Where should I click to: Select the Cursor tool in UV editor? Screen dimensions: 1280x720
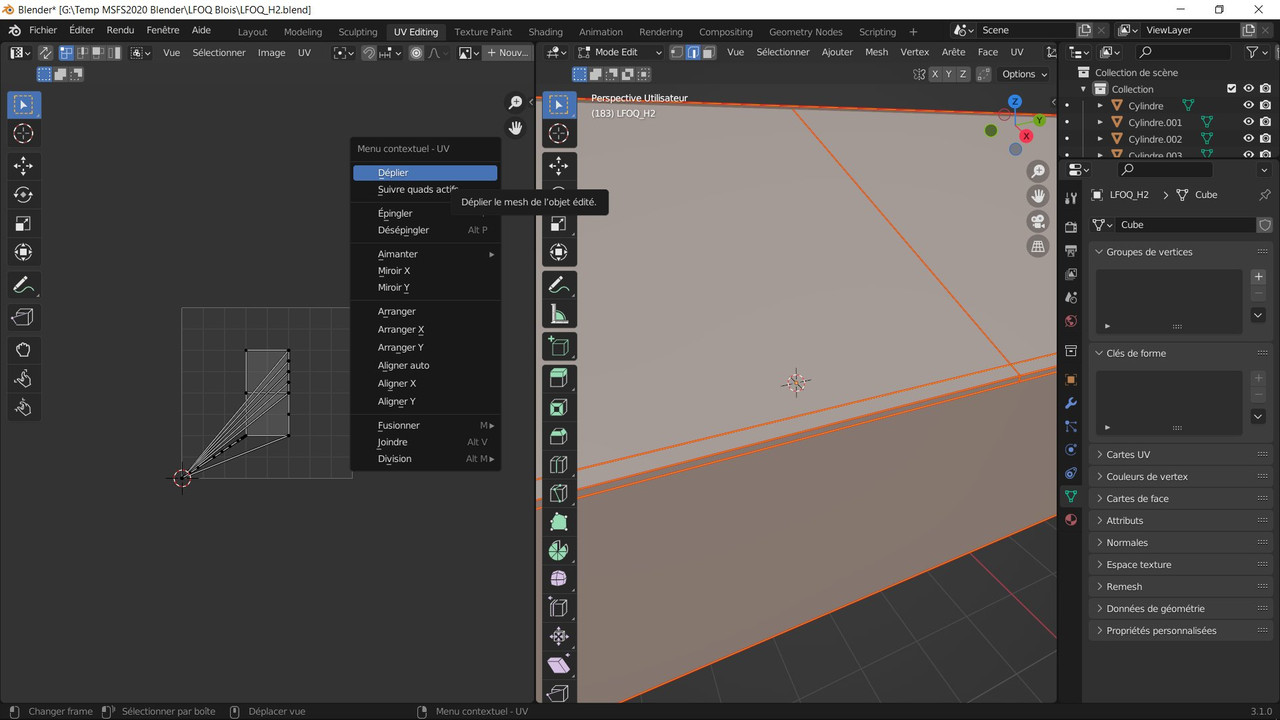pos(24,134)
